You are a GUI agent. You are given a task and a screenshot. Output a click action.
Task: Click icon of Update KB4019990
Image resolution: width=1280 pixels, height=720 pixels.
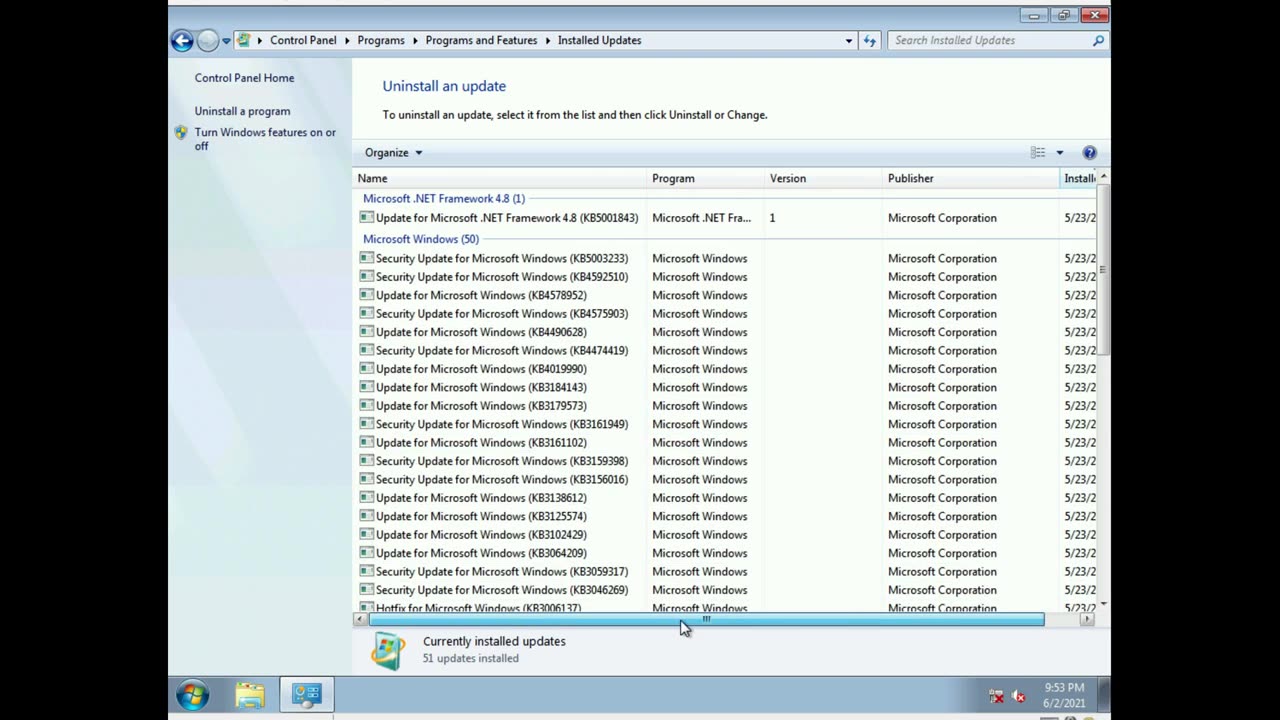coord(366,369)
